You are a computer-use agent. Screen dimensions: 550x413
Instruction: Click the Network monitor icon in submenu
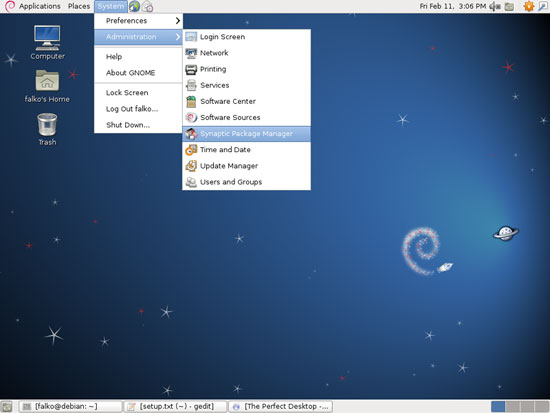click(191, 53)
